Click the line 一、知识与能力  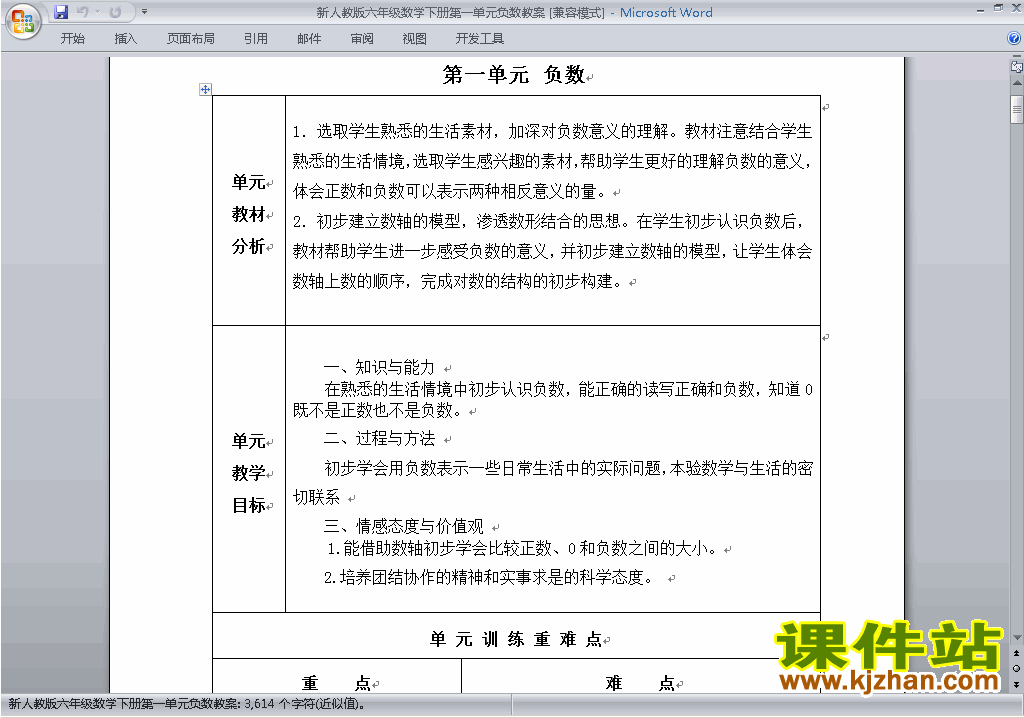(379, 367)
